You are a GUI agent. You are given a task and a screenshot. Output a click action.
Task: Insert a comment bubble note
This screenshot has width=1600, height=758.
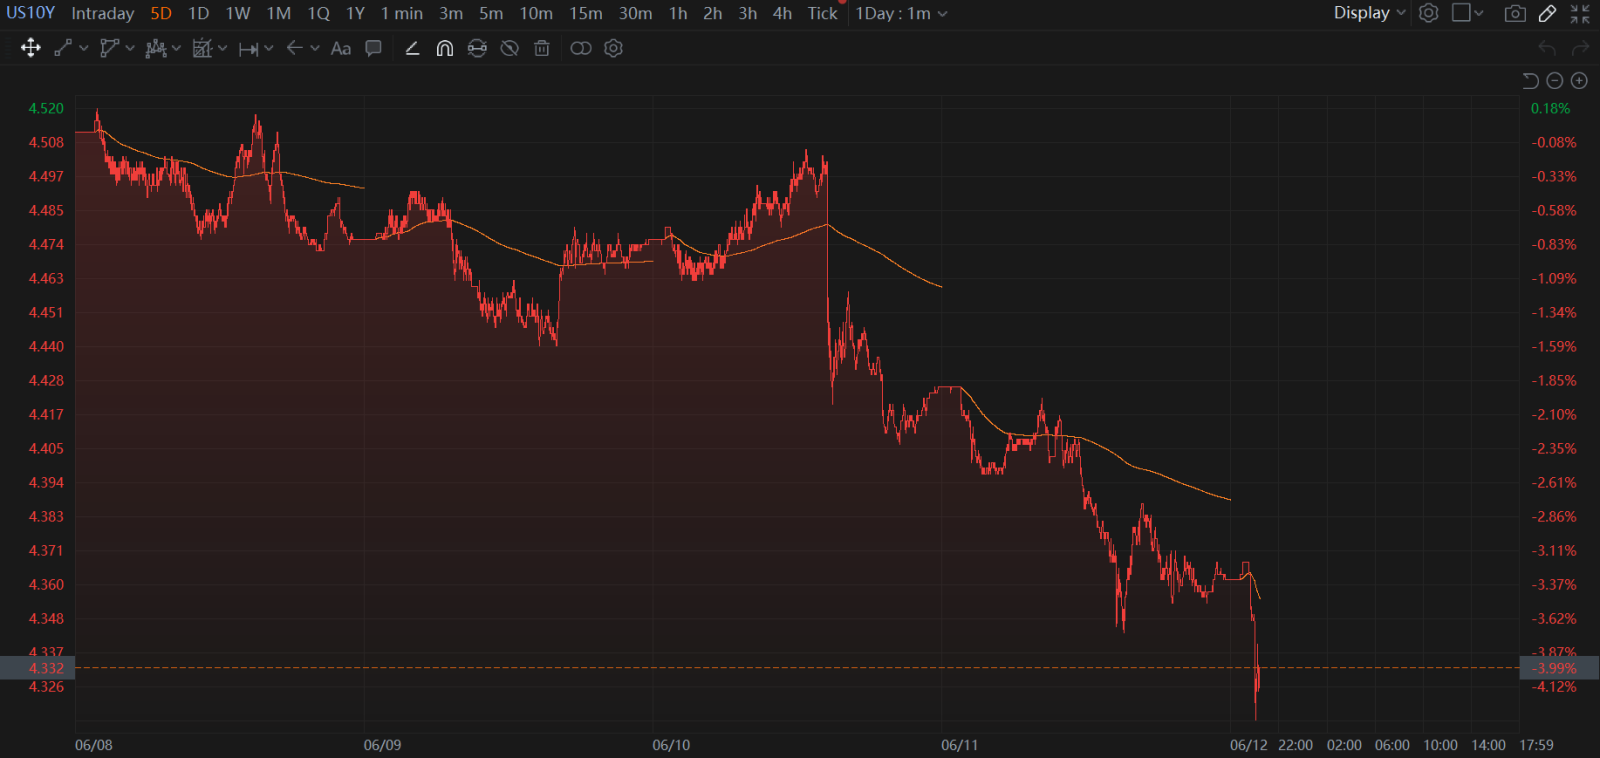[374, 48]
